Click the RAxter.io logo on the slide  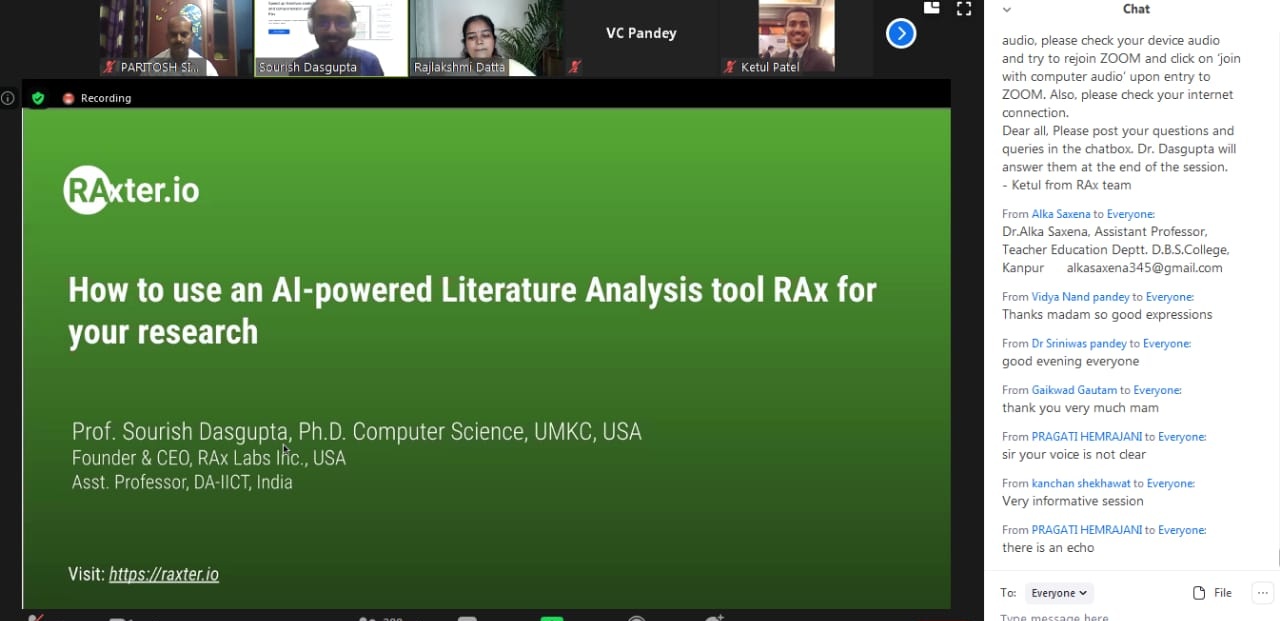131,189
